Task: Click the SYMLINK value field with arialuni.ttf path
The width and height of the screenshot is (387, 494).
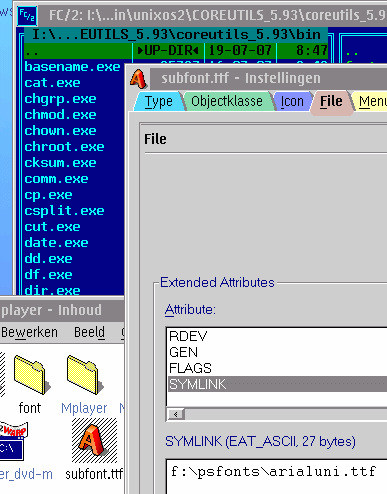Action: pos(276,477)
